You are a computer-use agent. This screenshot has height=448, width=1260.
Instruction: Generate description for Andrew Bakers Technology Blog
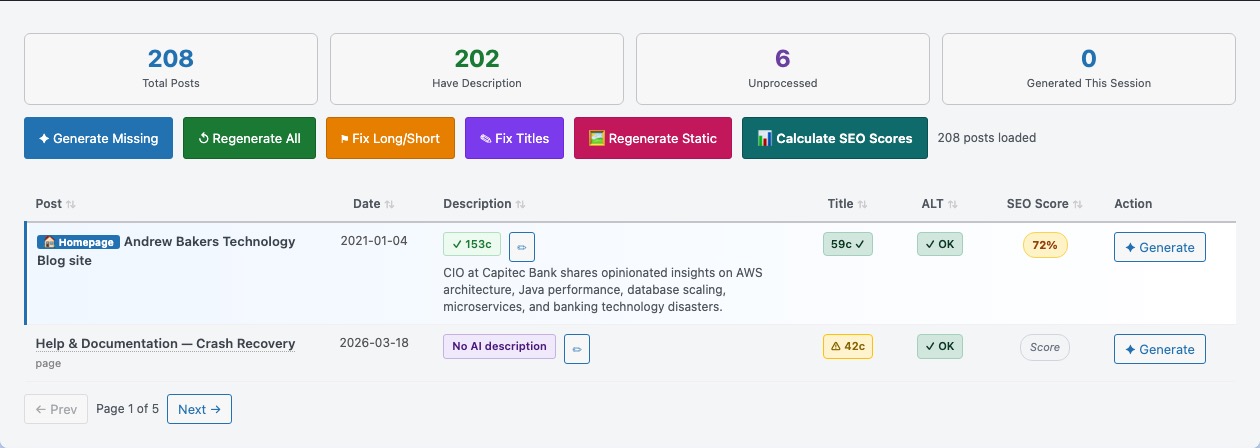[x=1160, y=247]
